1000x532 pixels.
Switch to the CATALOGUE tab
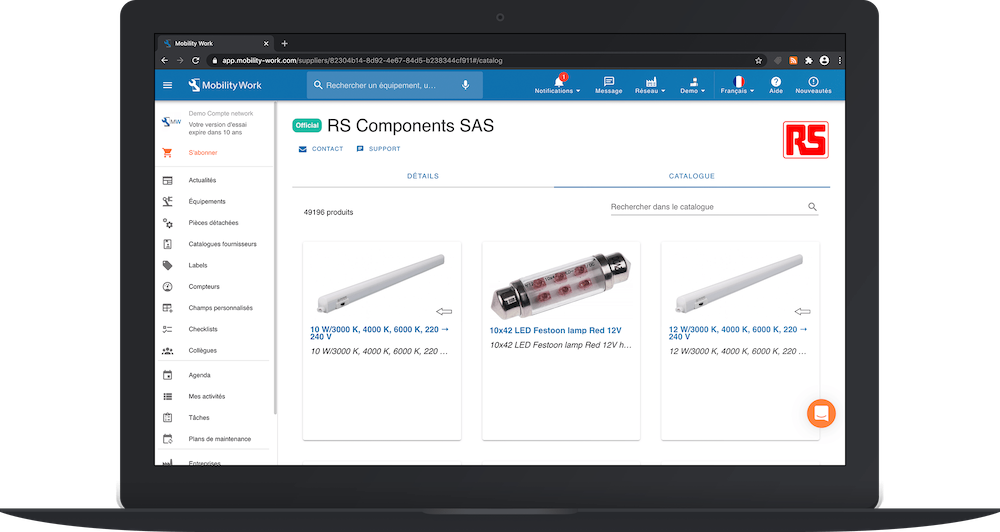692,176
